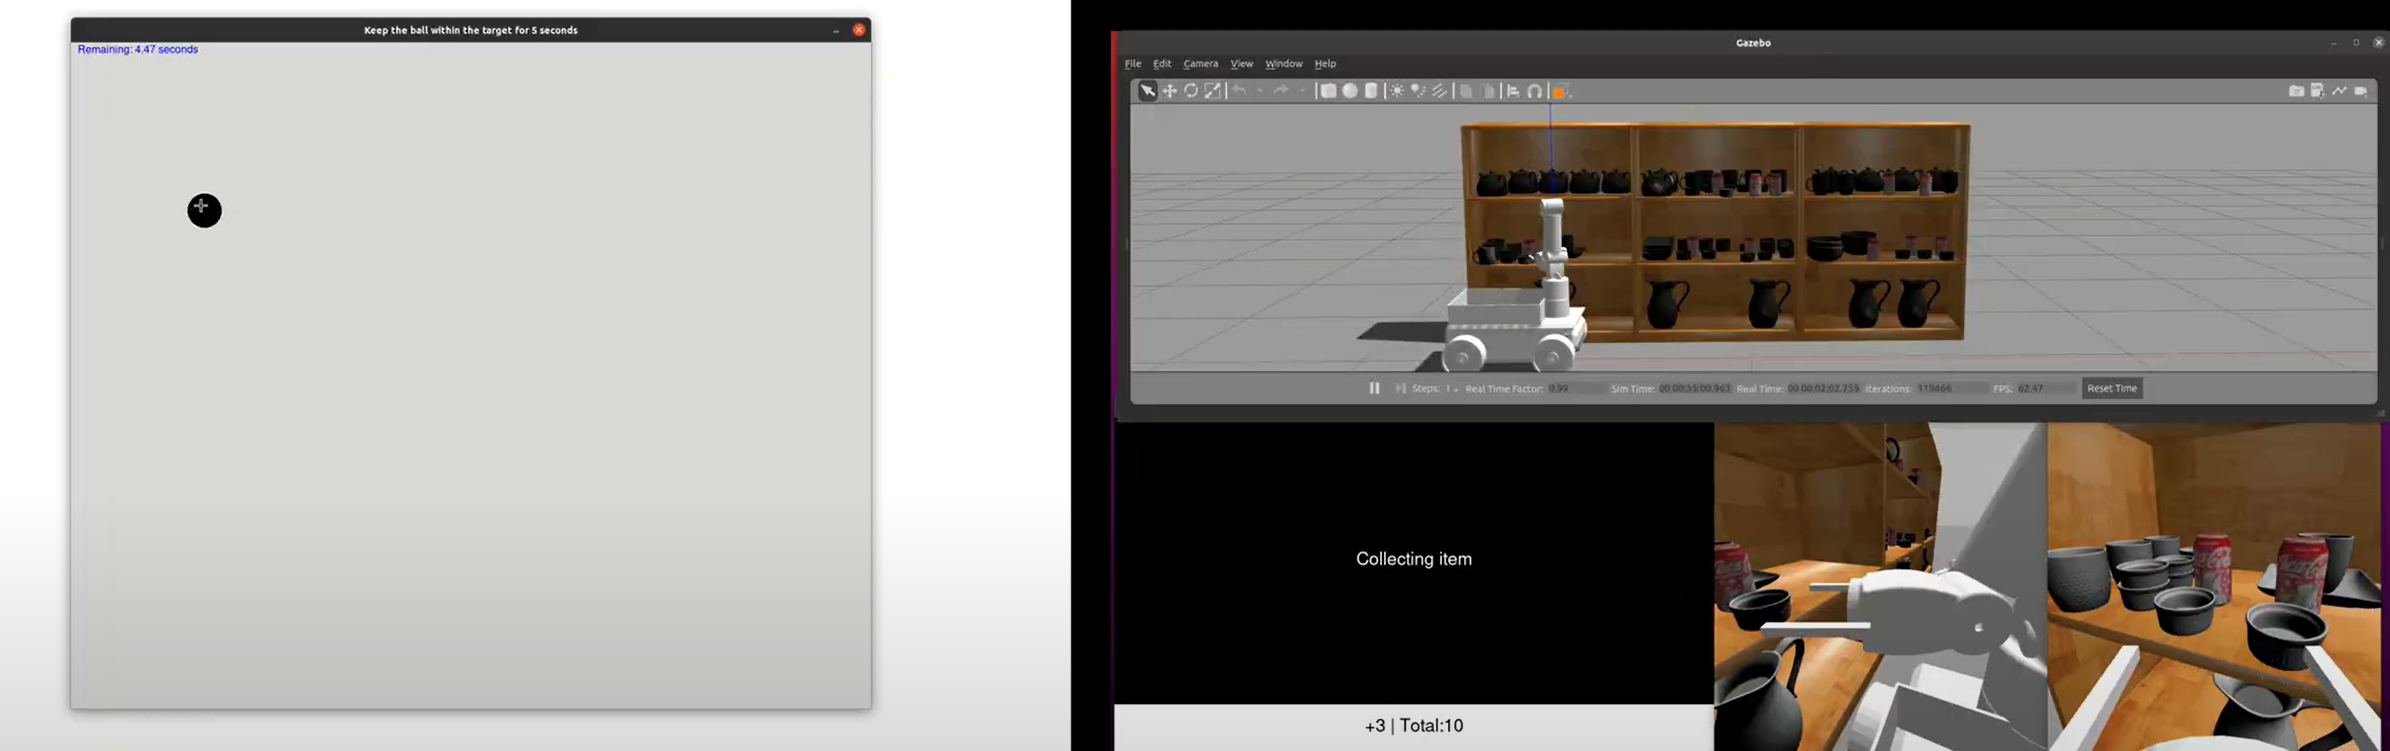Pause the Gazebo simulation
This screenshot has width=2390, height=751.
(x=1374, y=388)
